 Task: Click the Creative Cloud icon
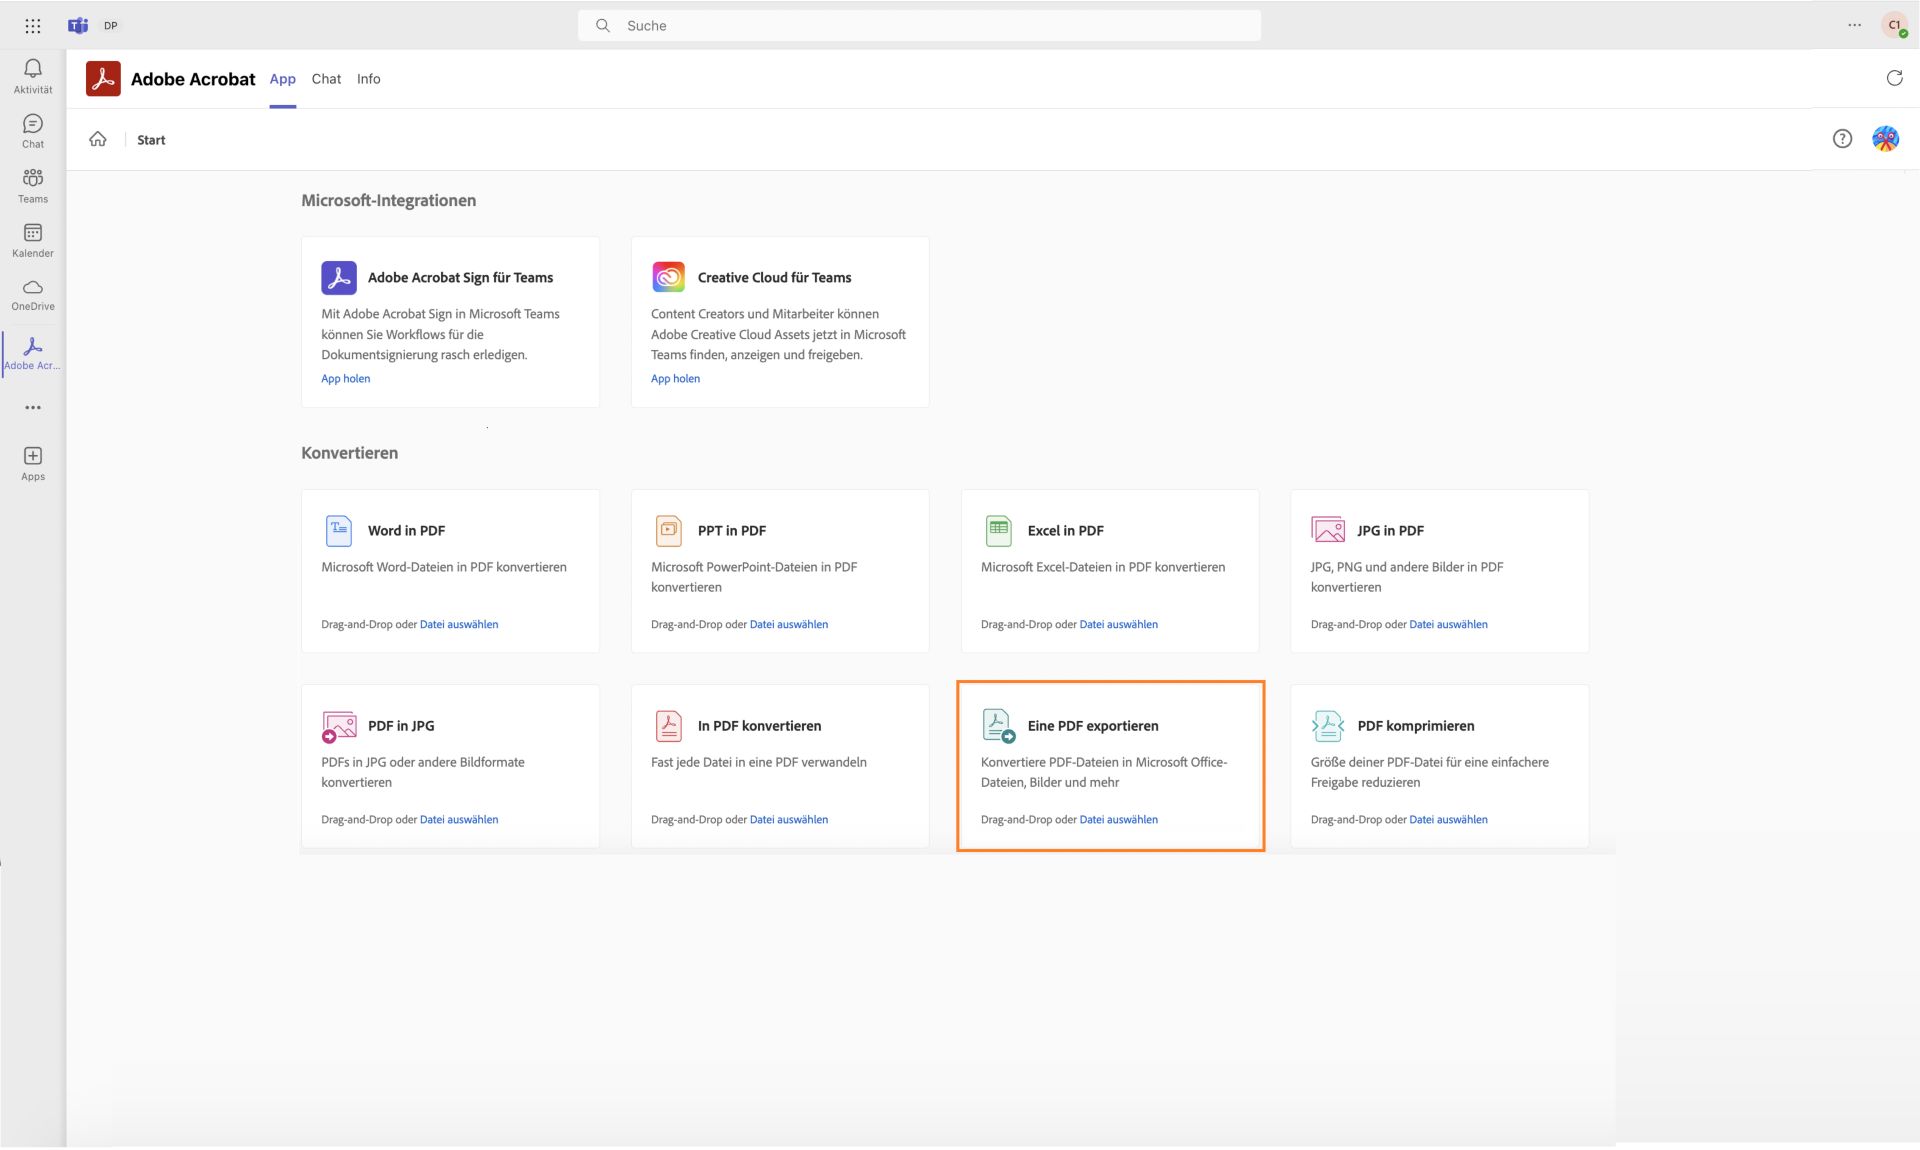[x=668, y=276]
